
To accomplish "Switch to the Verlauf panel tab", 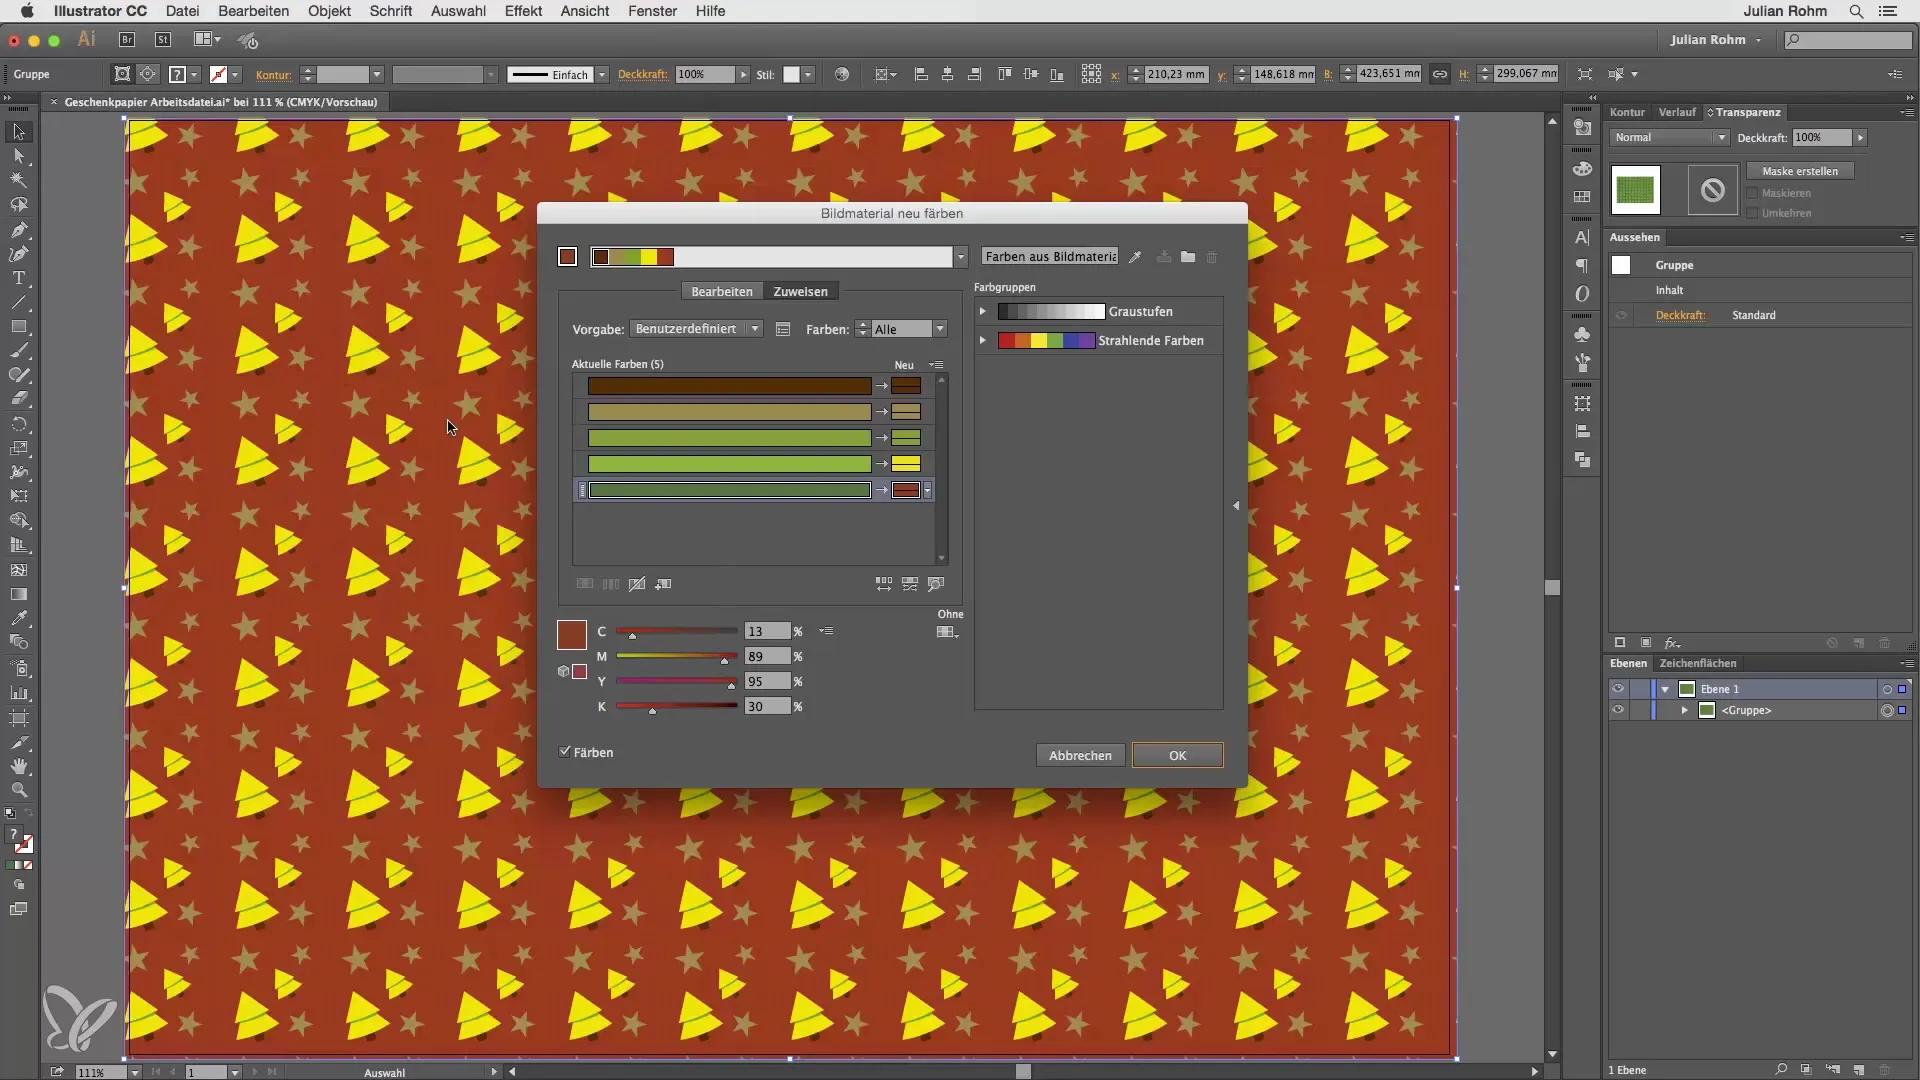I will click(x=1677, y=112).
